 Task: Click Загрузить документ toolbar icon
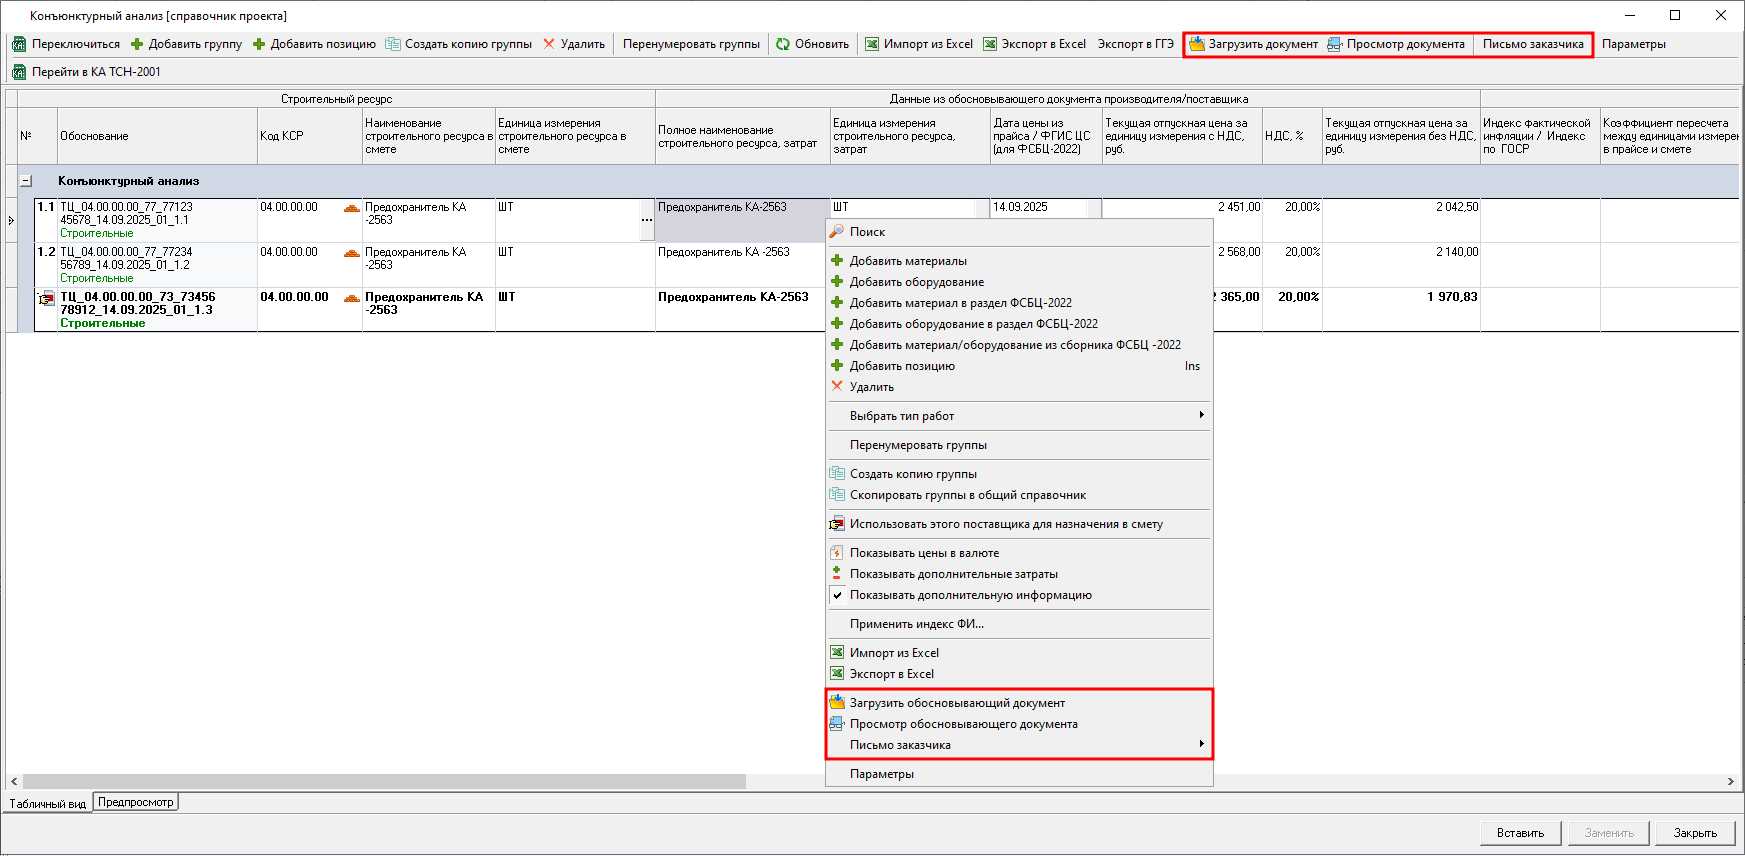click(1196, 44)
